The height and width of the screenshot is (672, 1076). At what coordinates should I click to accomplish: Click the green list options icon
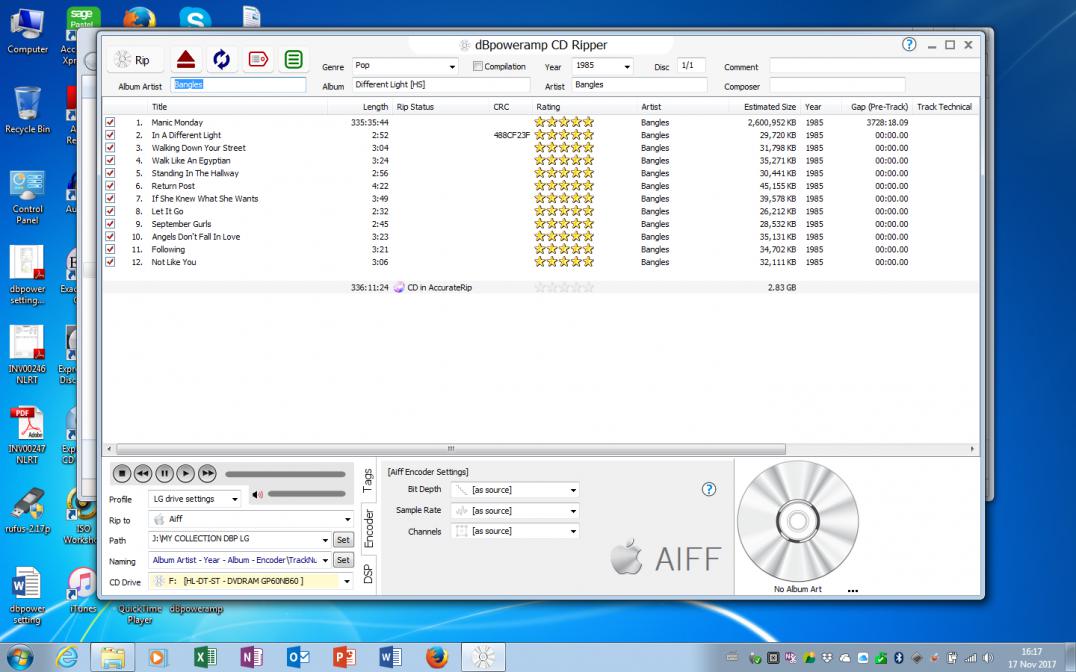click(x=293, y=60)
